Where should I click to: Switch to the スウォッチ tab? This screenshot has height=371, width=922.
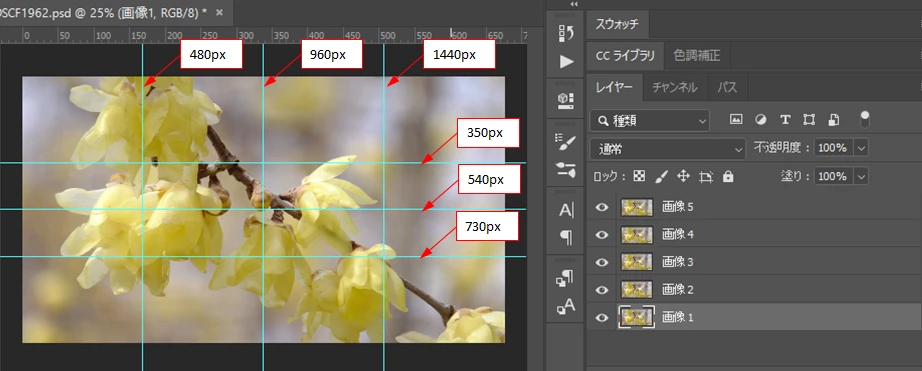coord(617,25)
